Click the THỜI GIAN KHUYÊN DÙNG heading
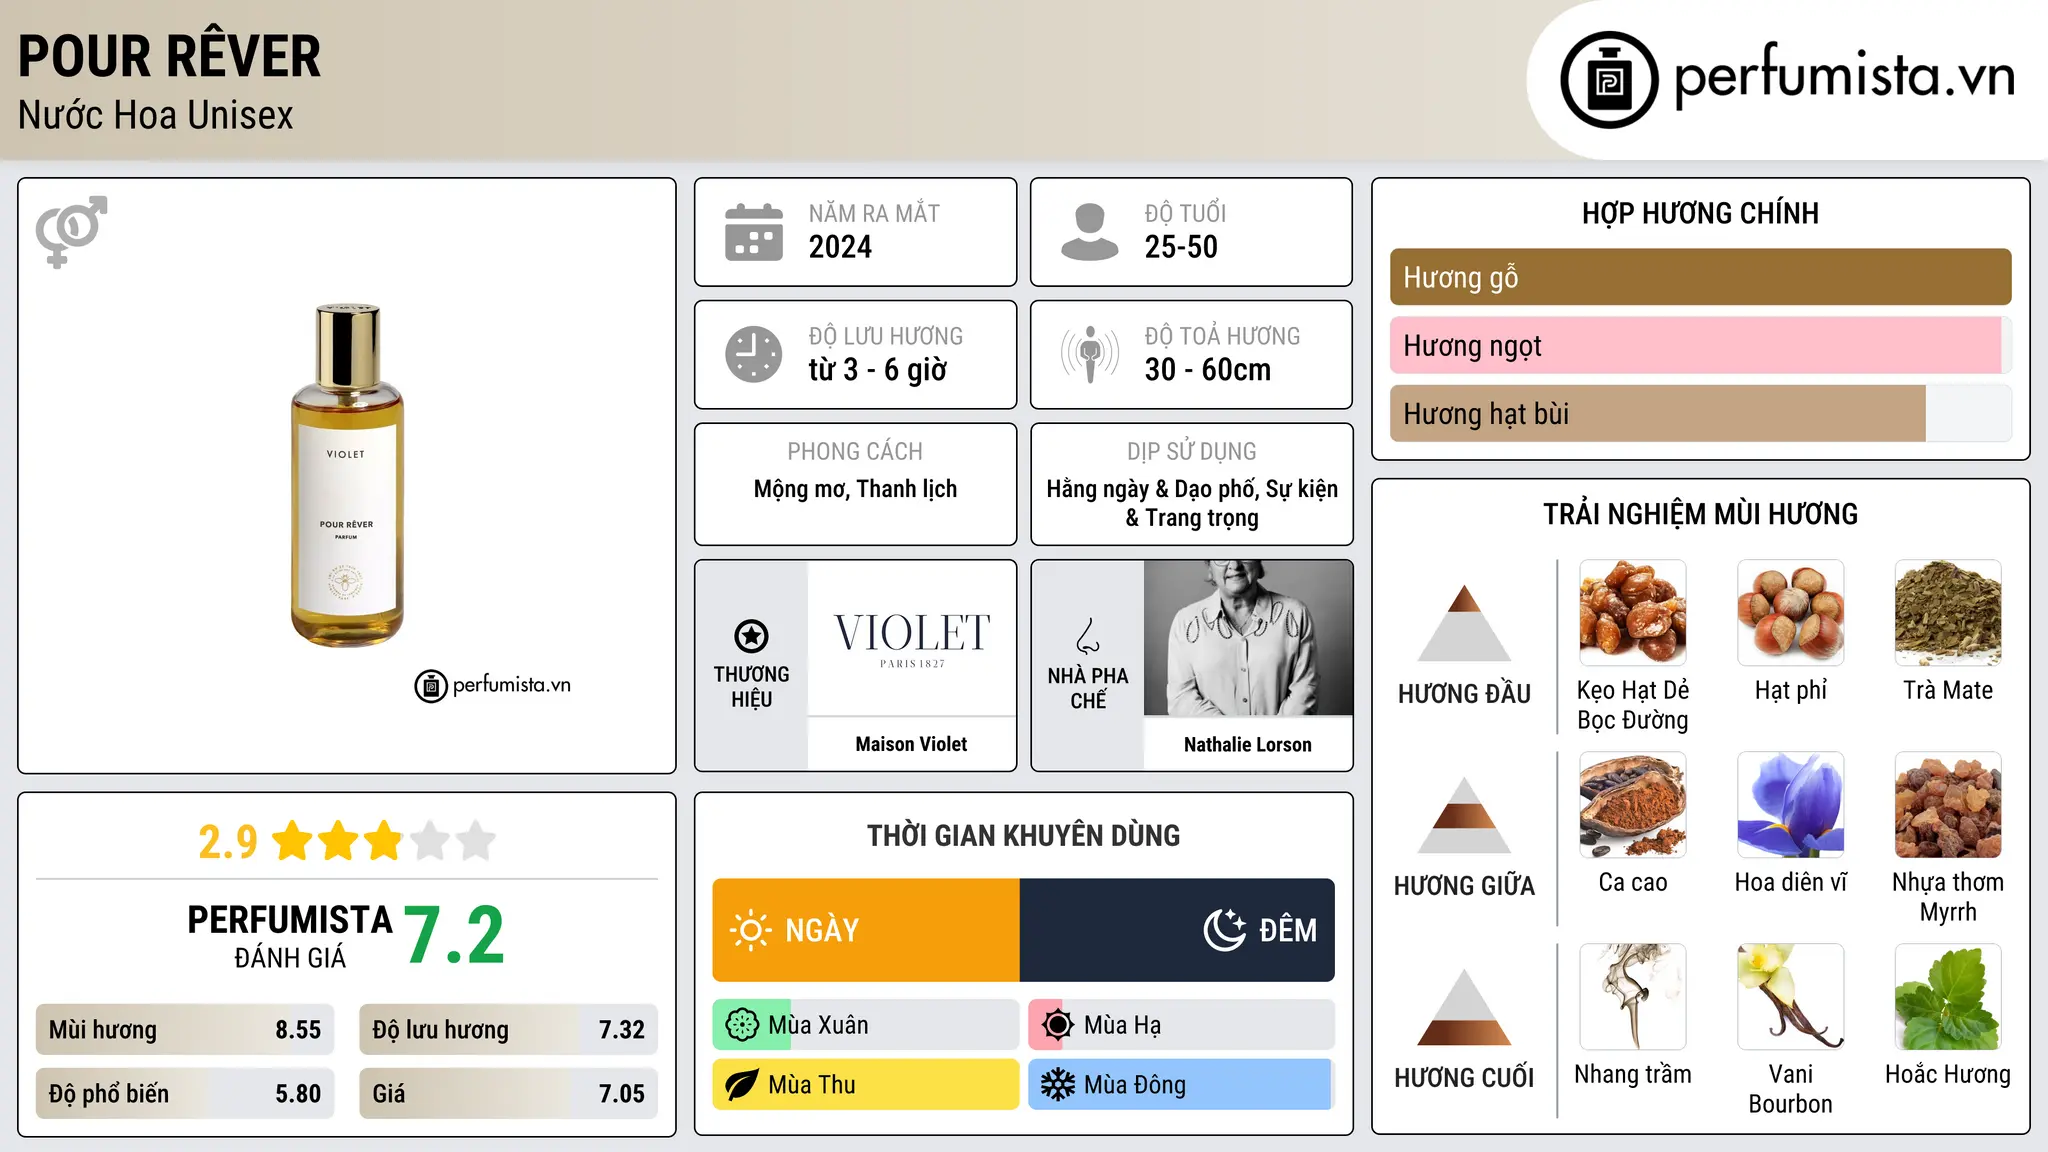Viewport: 2048px width, 1152px height. click(1023, 836)
